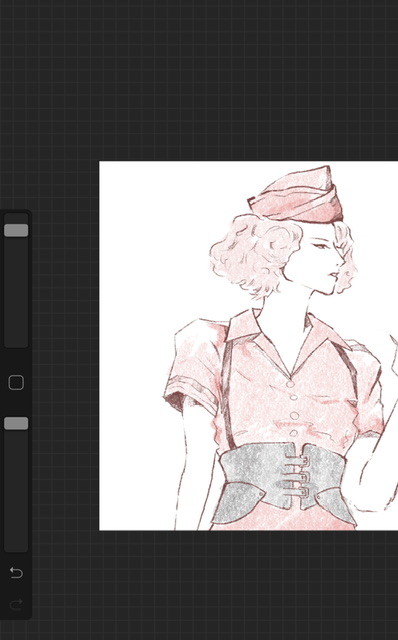Select the square modify button between sliders
The height and width of the screenshot is (640, 398).
[x=16, y=382]
